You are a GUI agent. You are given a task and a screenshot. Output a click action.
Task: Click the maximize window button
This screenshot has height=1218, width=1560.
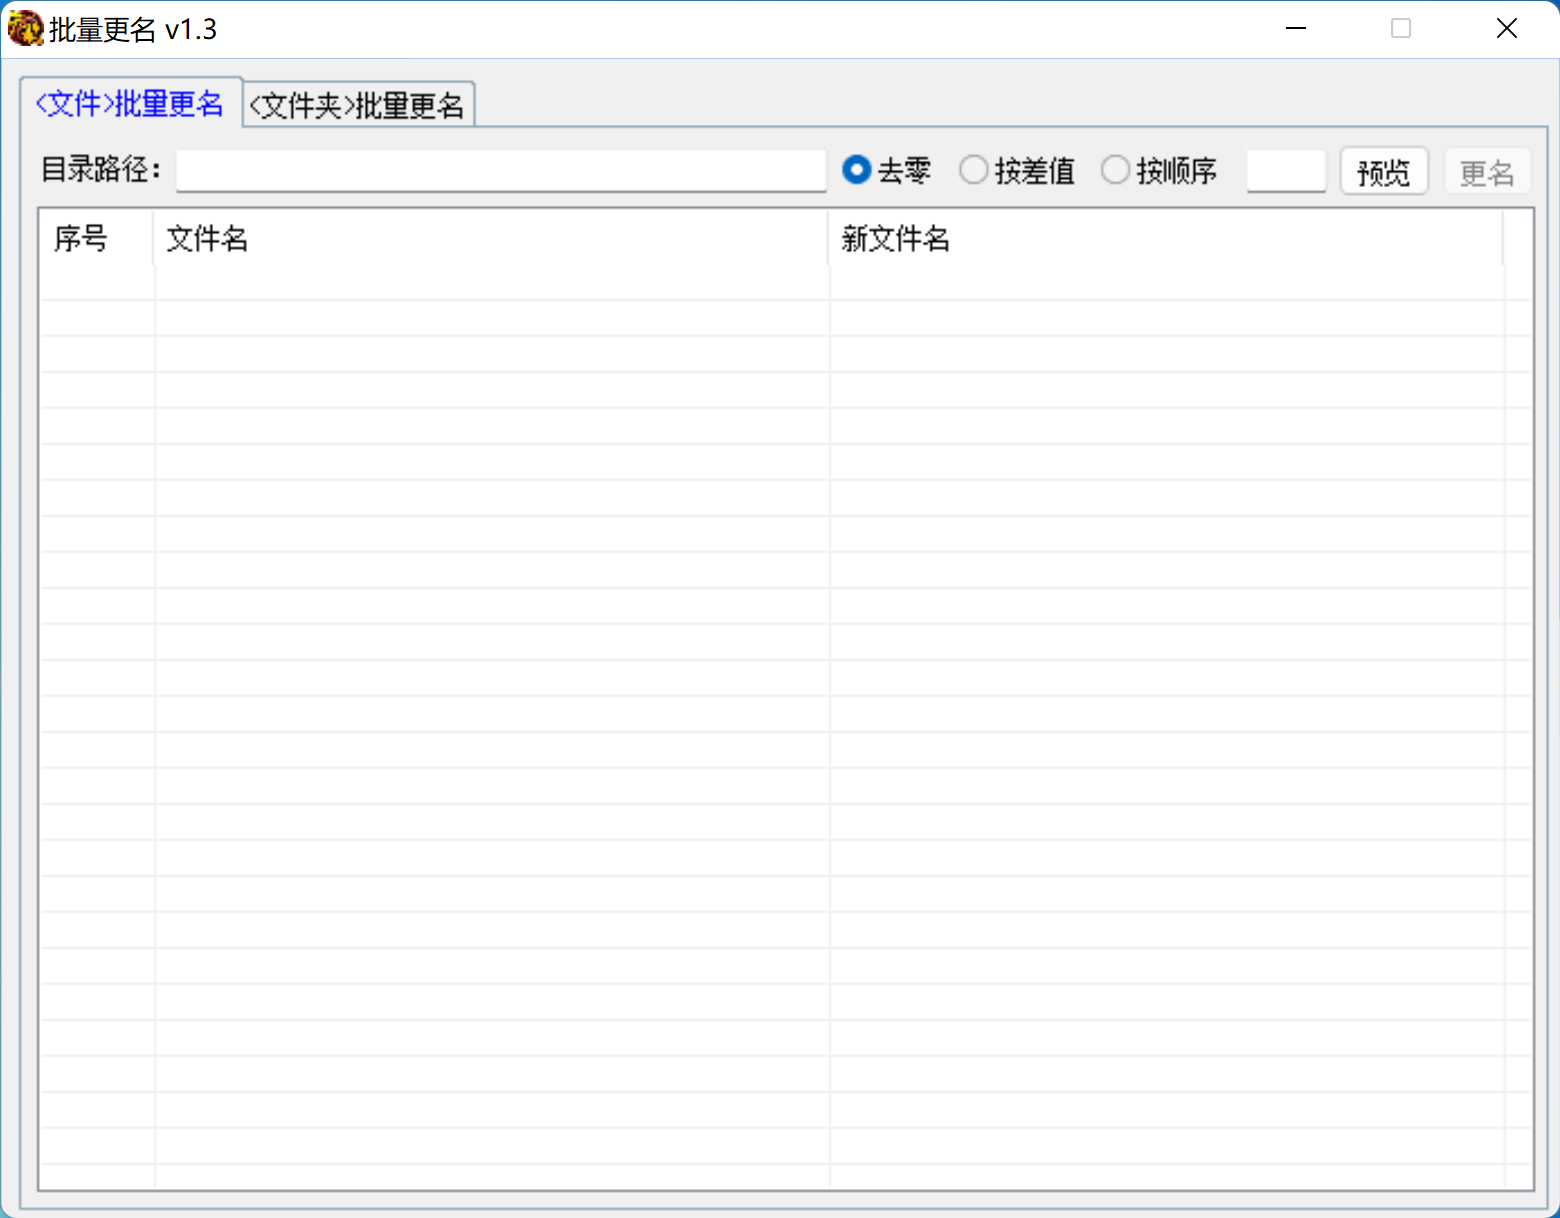coord(1401,29)
